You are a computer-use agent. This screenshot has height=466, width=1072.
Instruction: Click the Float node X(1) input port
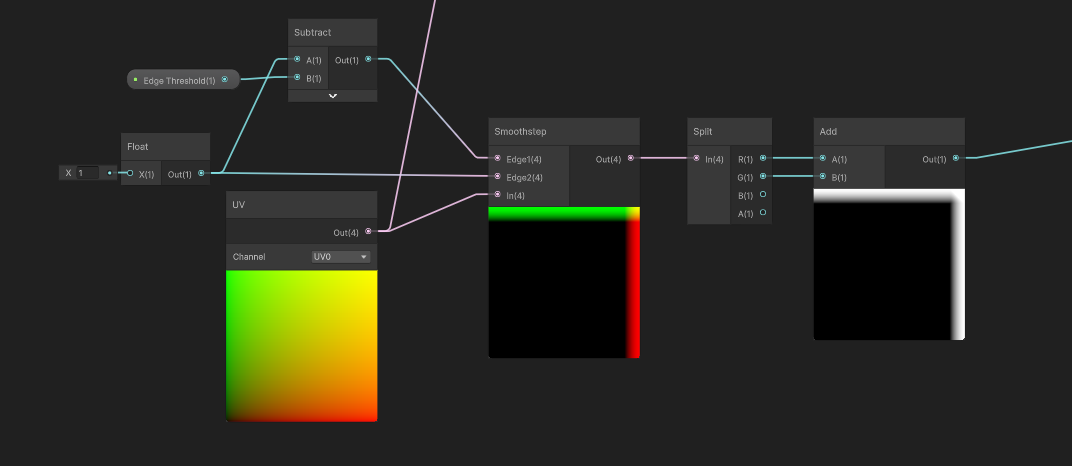[130, 174]
